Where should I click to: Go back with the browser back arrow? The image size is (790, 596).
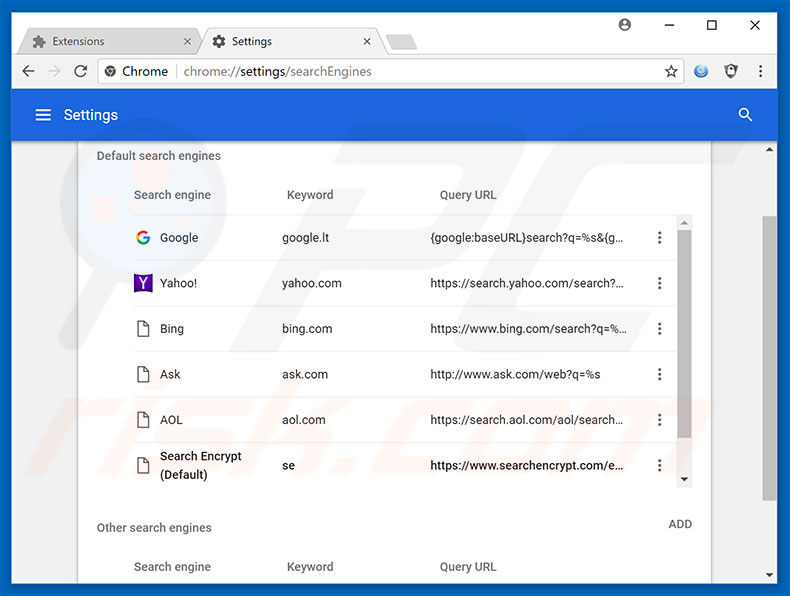[29, 72]
